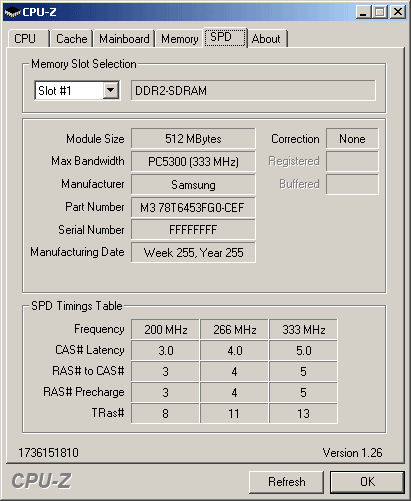This screenshot has width=411, height=501.
Task: Minimize the CPU-Z window
Action: [363, 12]
